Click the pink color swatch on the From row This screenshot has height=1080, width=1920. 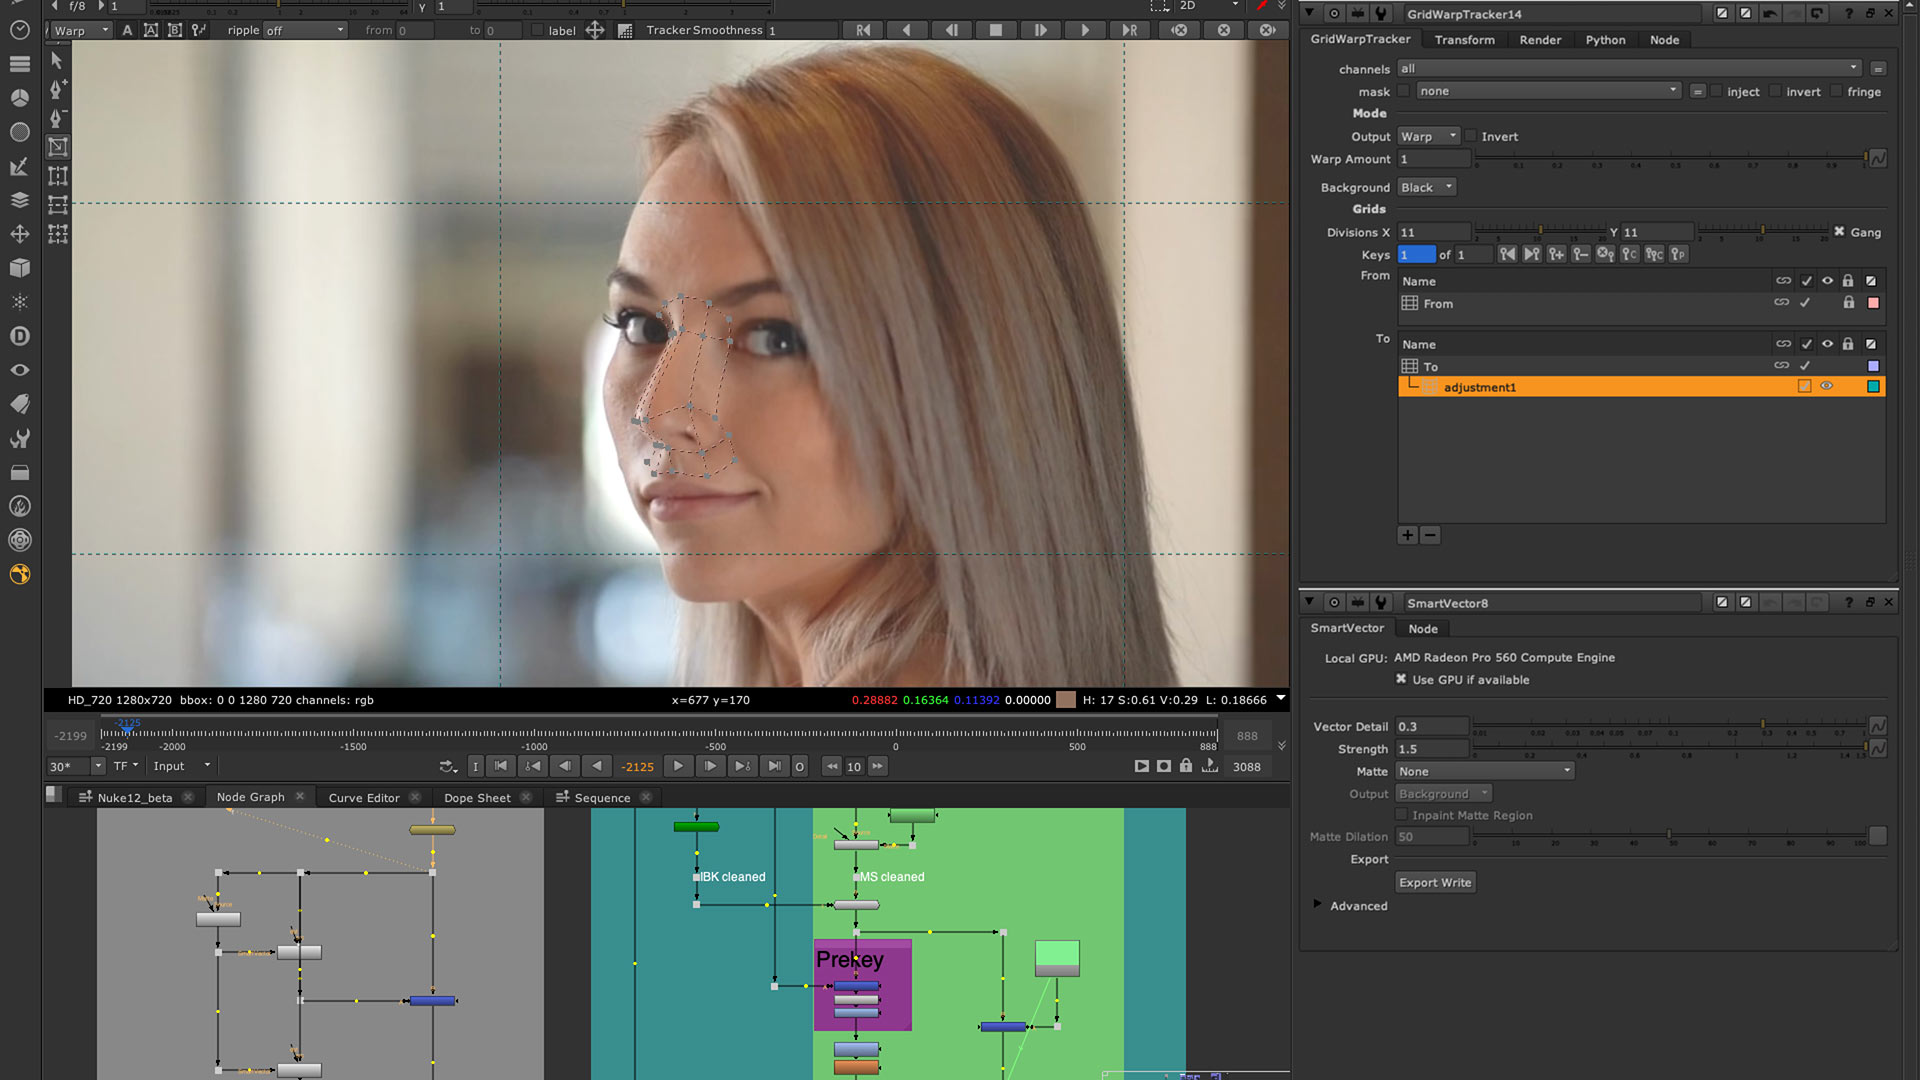pos(1874,303)
